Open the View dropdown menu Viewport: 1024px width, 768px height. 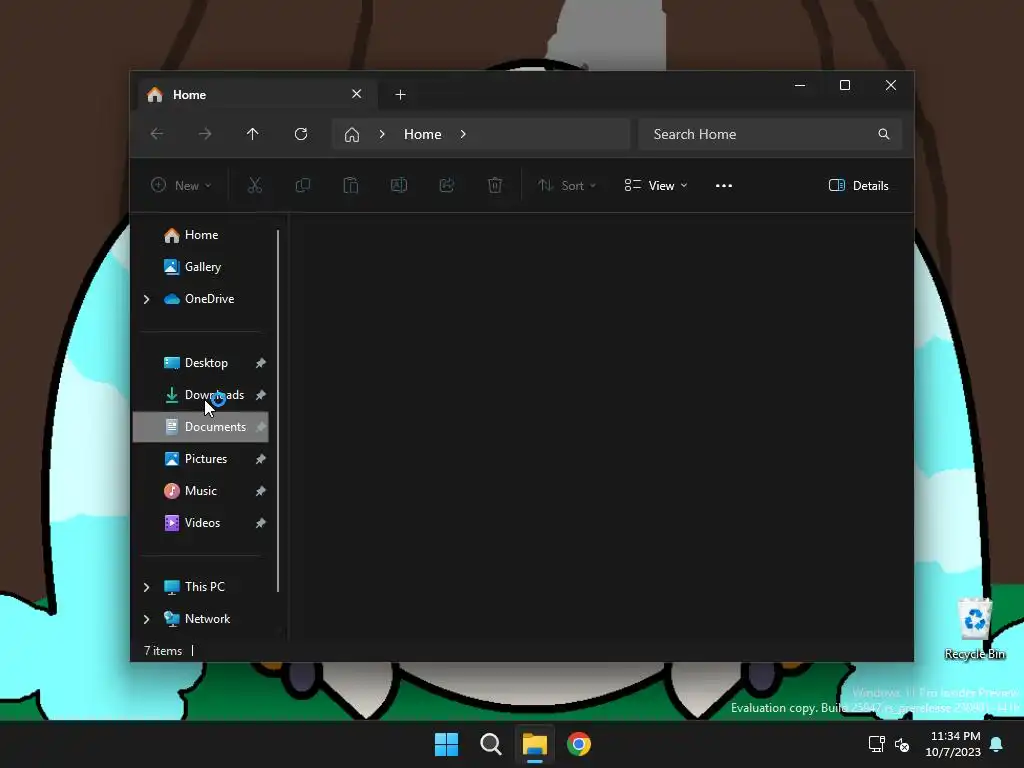pos(656,185)
